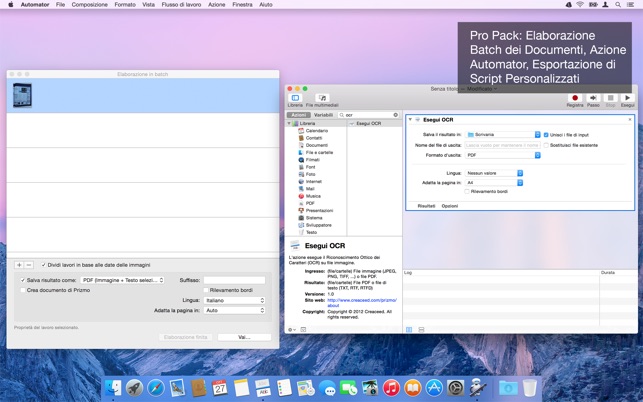Run the workflow with Esegui
Screen dimensions: 643x402
627,98
